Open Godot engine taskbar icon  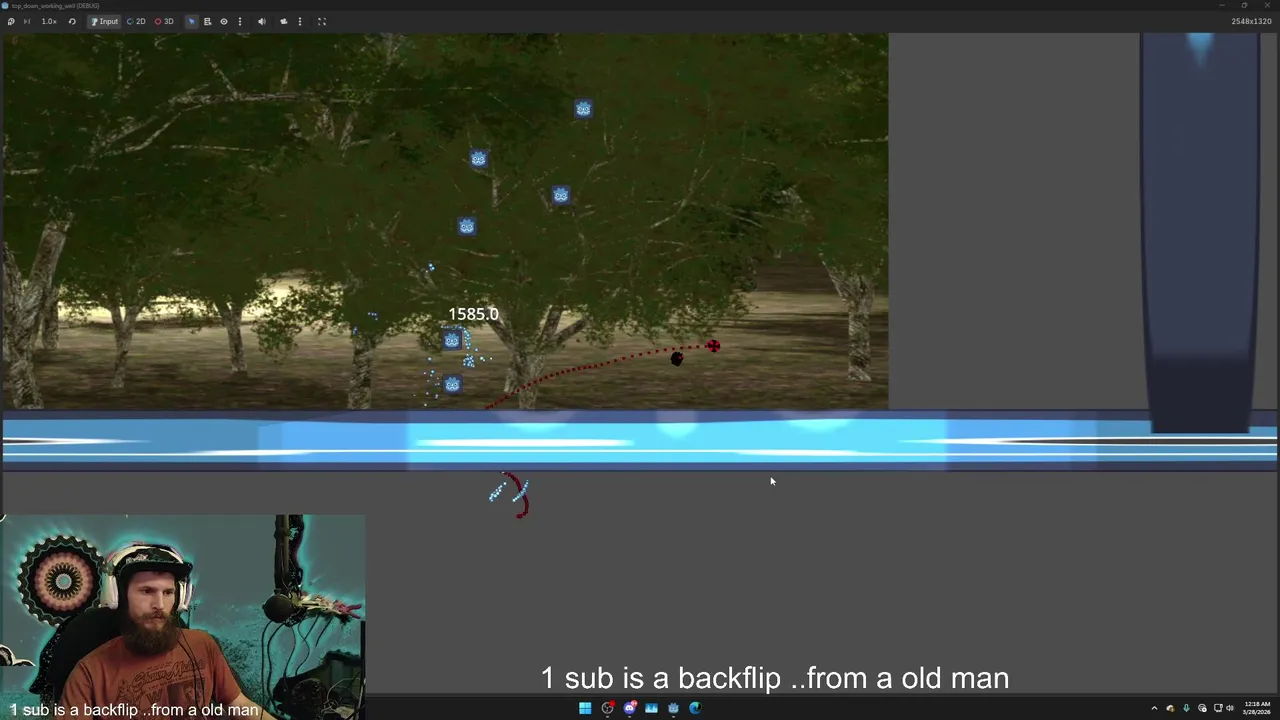tap(673, 708)
